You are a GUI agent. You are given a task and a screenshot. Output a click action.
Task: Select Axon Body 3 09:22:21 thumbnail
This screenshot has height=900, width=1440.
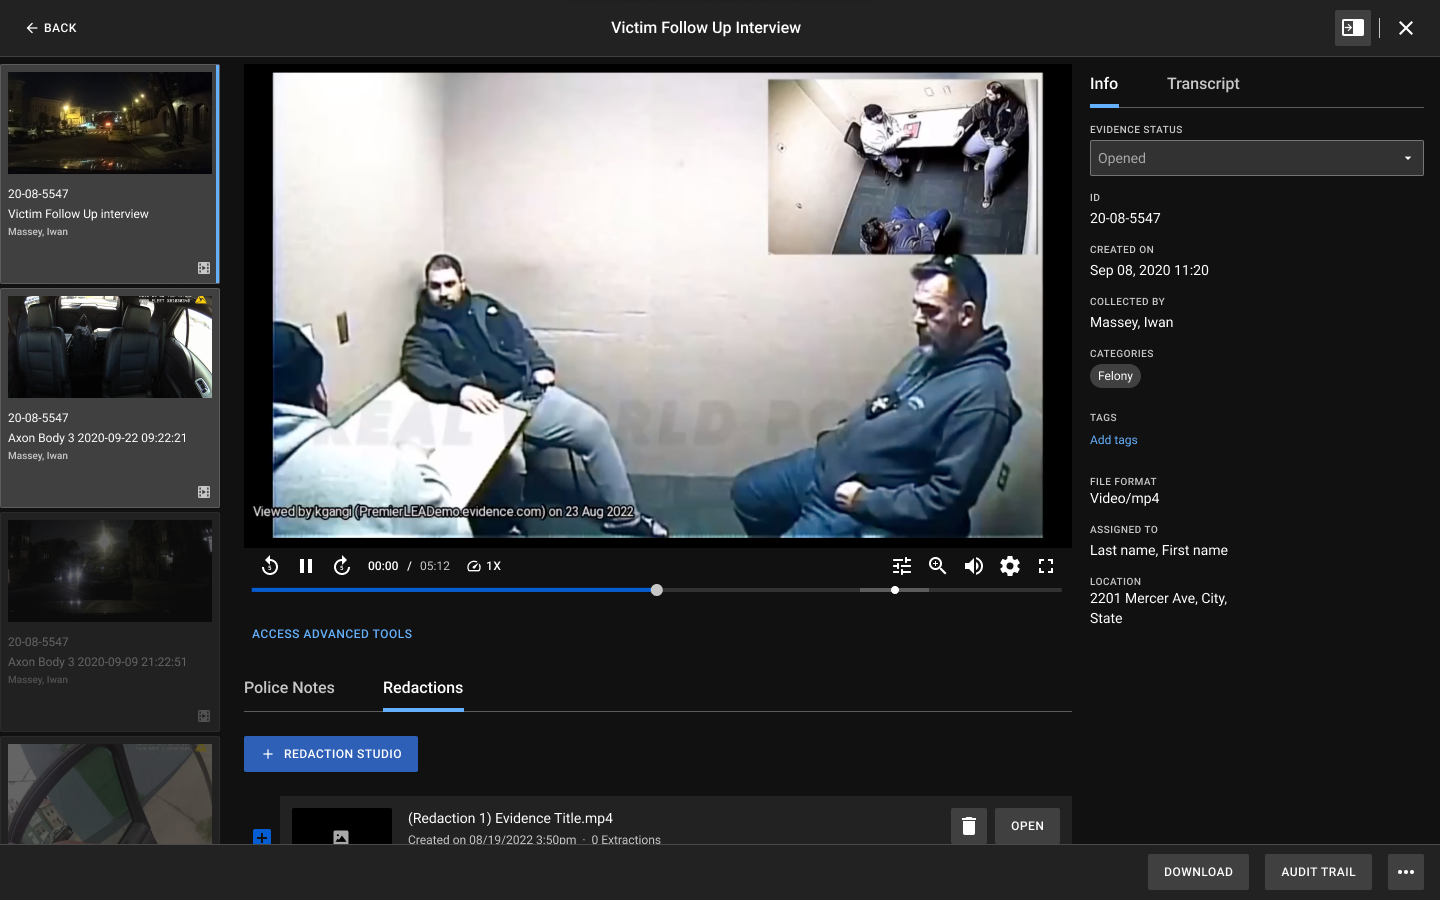tap(110, 347)
